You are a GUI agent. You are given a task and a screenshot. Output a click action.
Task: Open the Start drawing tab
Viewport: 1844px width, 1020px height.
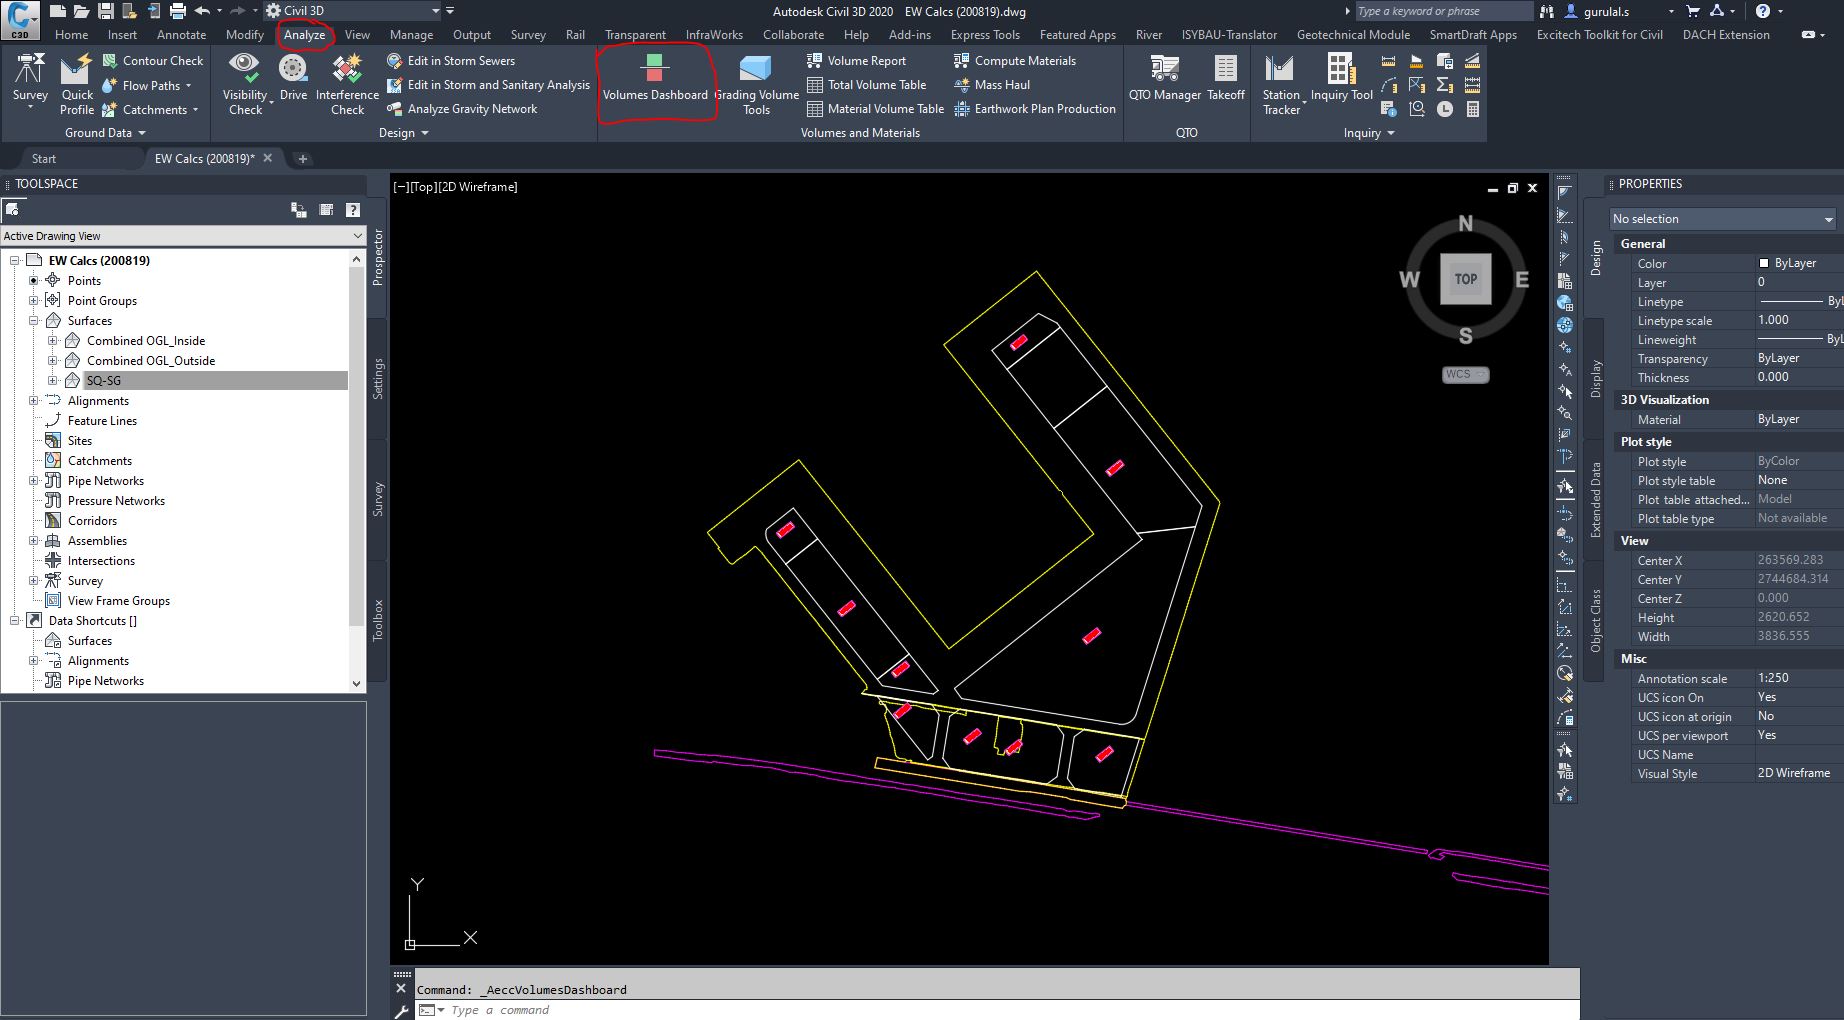click(44, 158)
